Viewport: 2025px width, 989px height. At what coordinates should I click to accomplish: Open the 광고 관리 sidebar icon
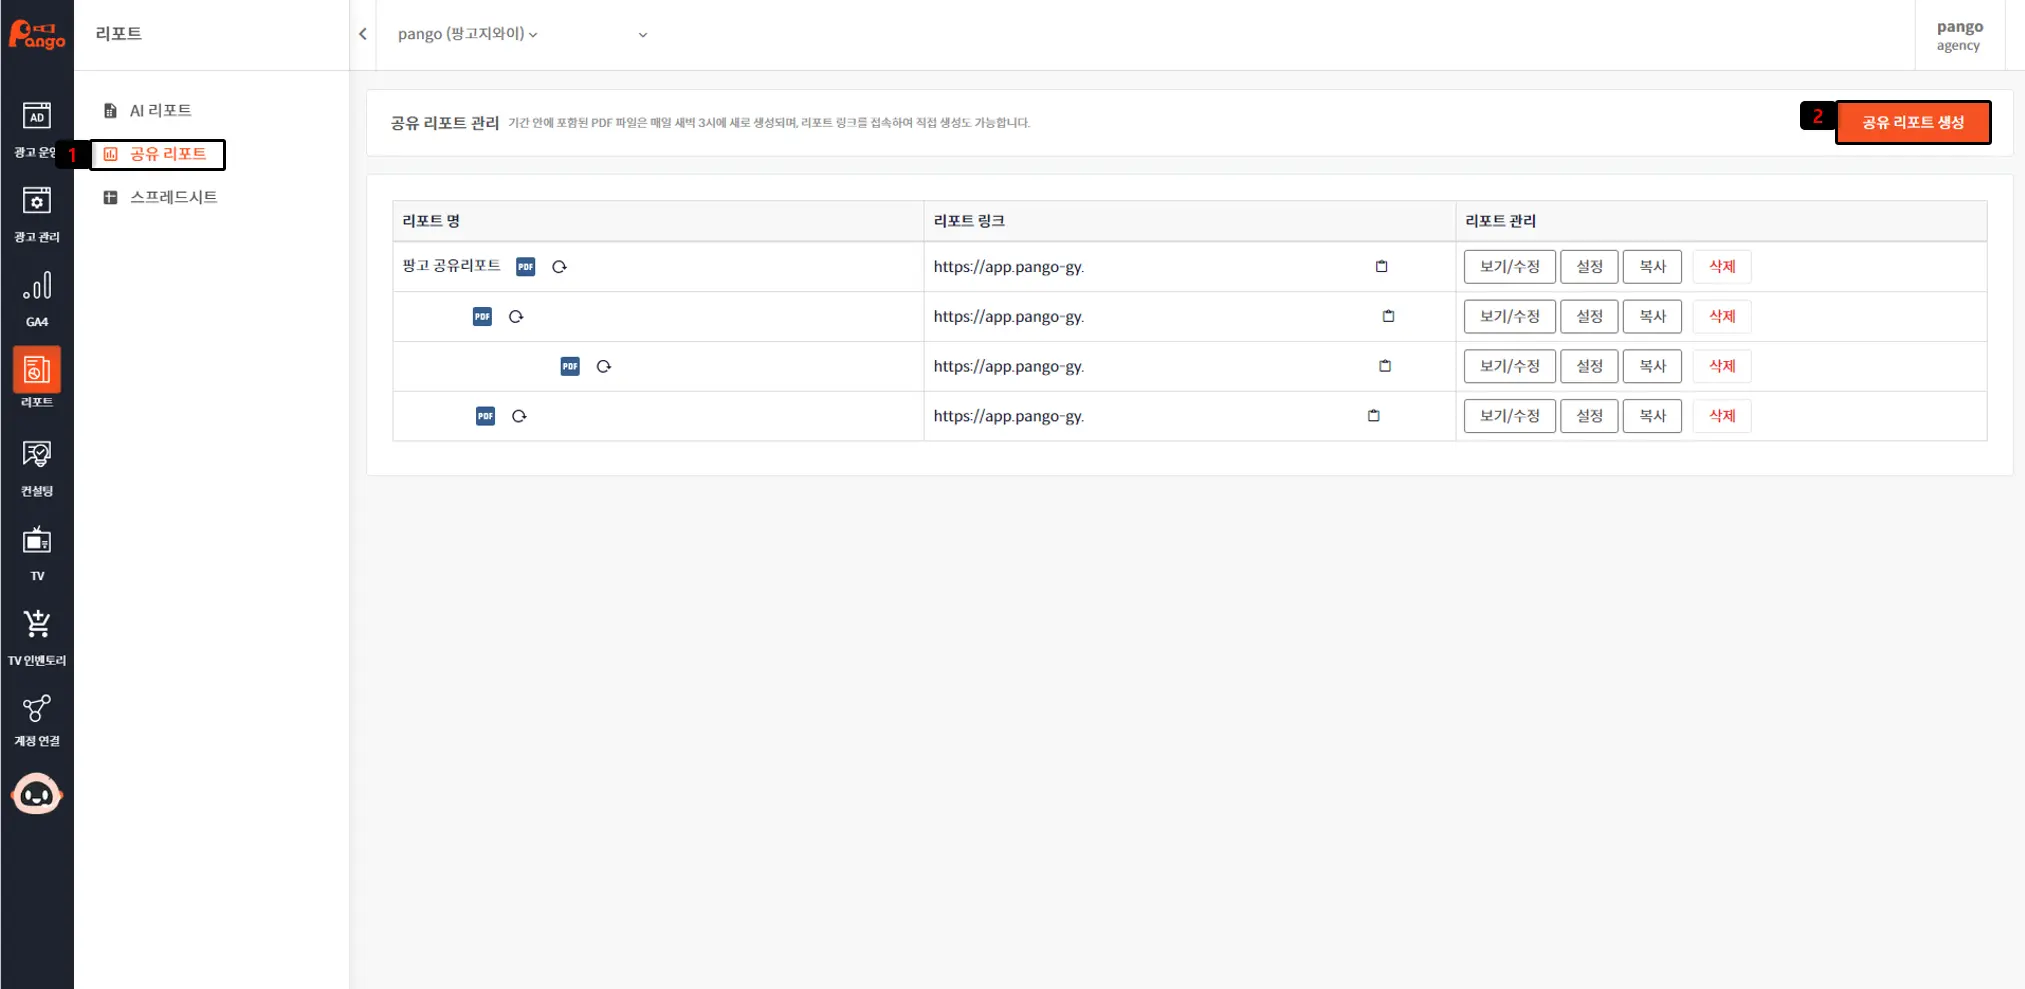[x=37, y=213]
